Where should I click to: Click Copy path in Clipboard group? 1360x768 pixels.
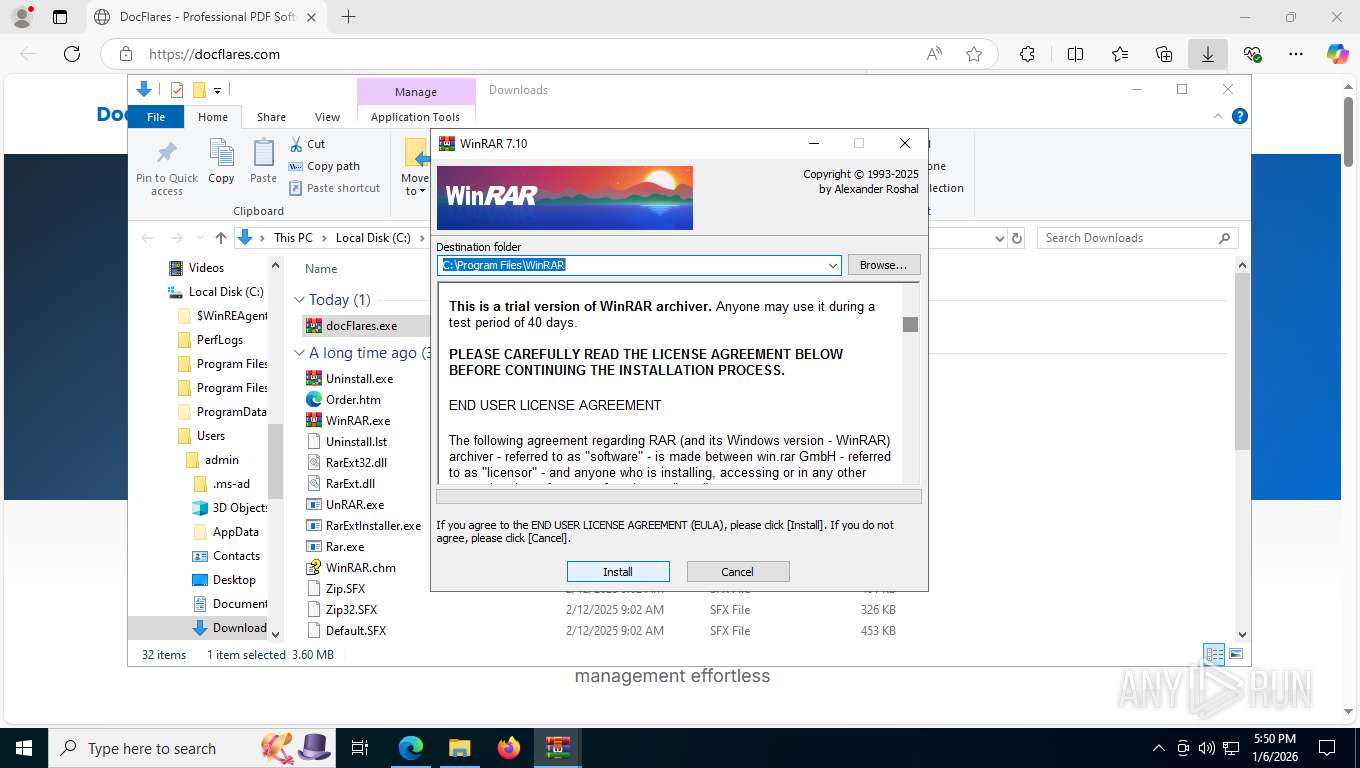(x=324, y=166)
